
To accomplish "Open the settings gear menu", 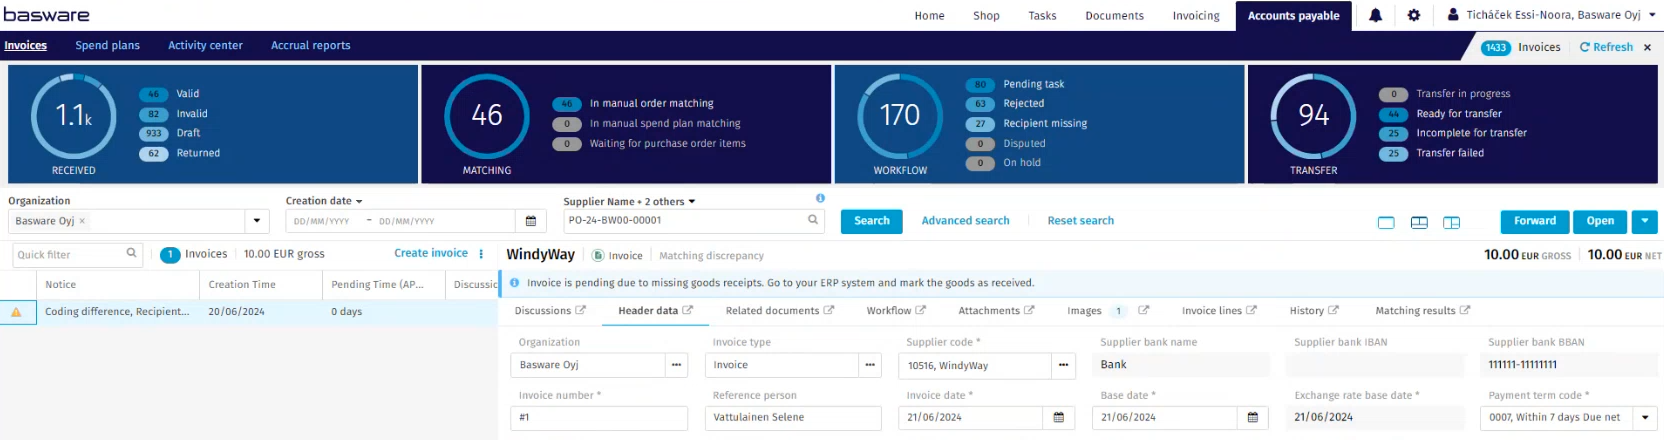I will coord(1413,15).
